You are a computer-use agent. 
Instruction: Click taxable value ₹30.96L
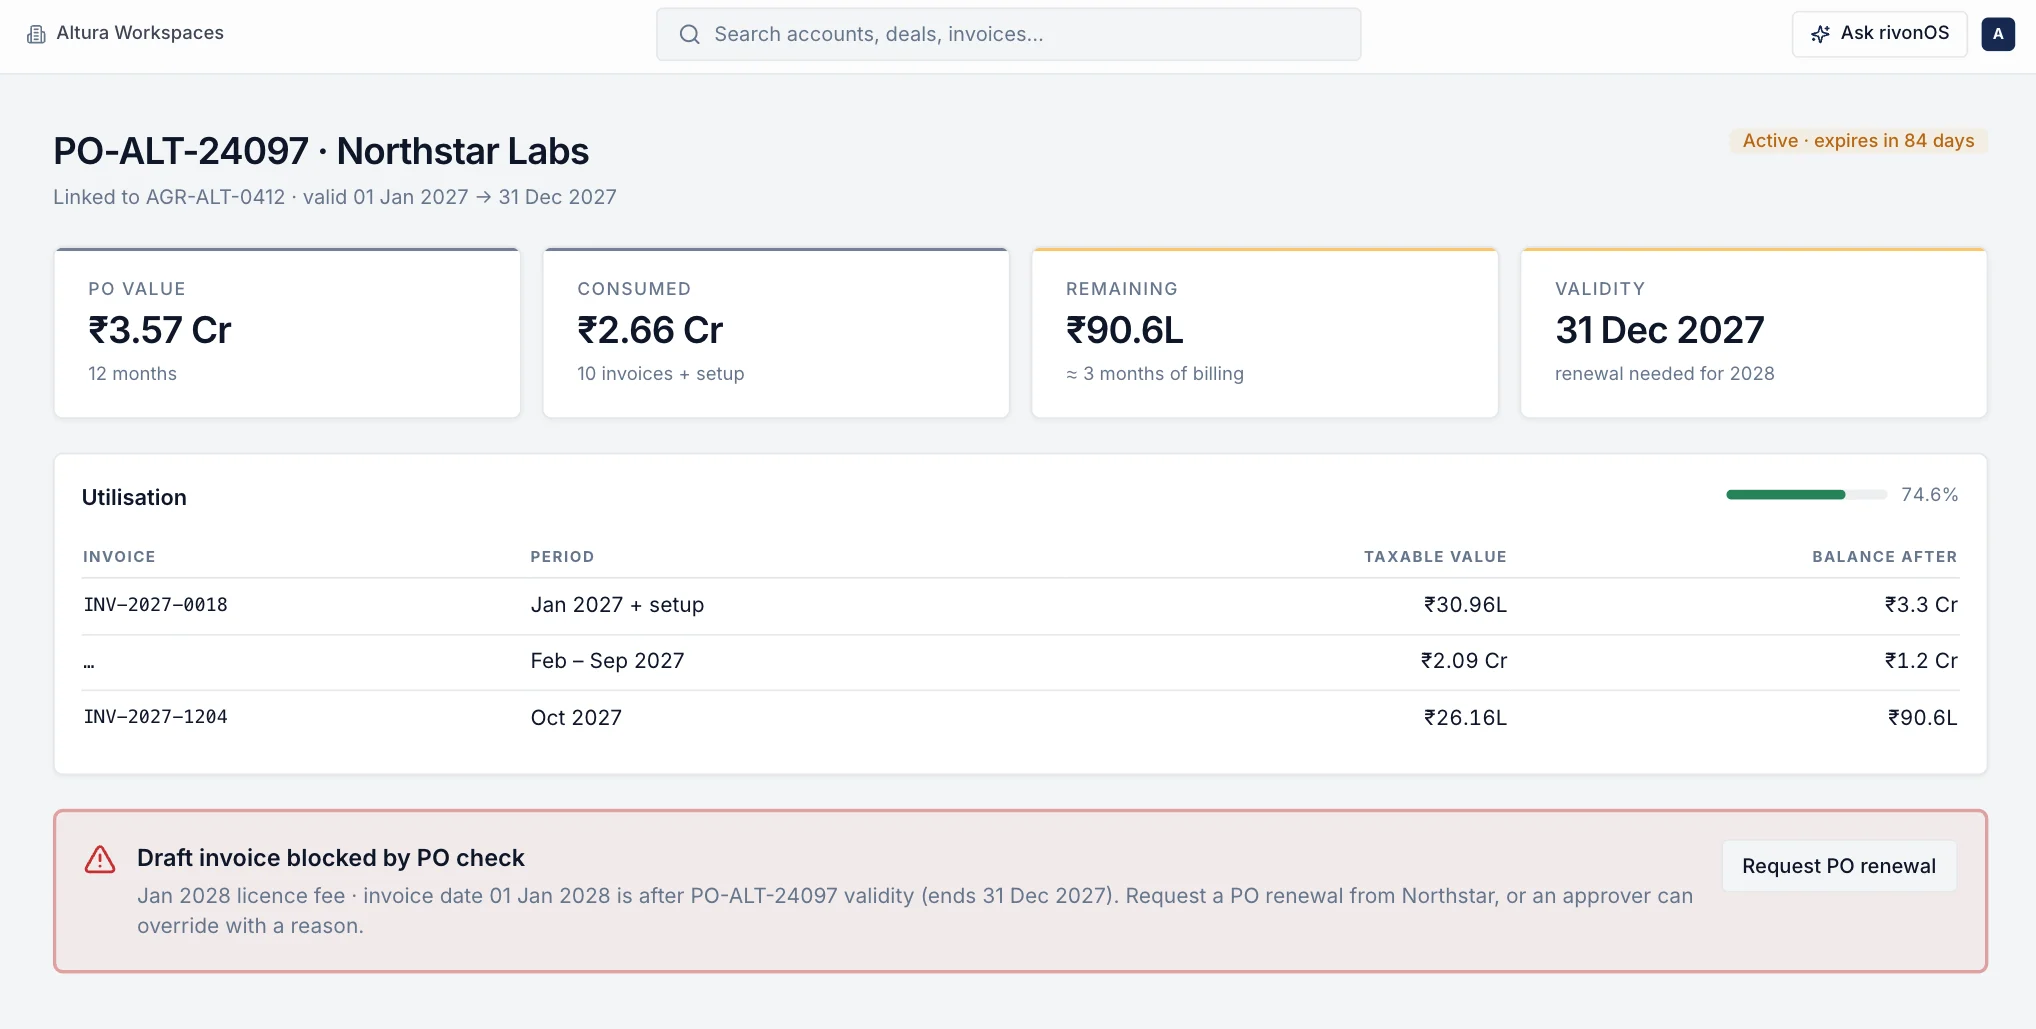1465,605
